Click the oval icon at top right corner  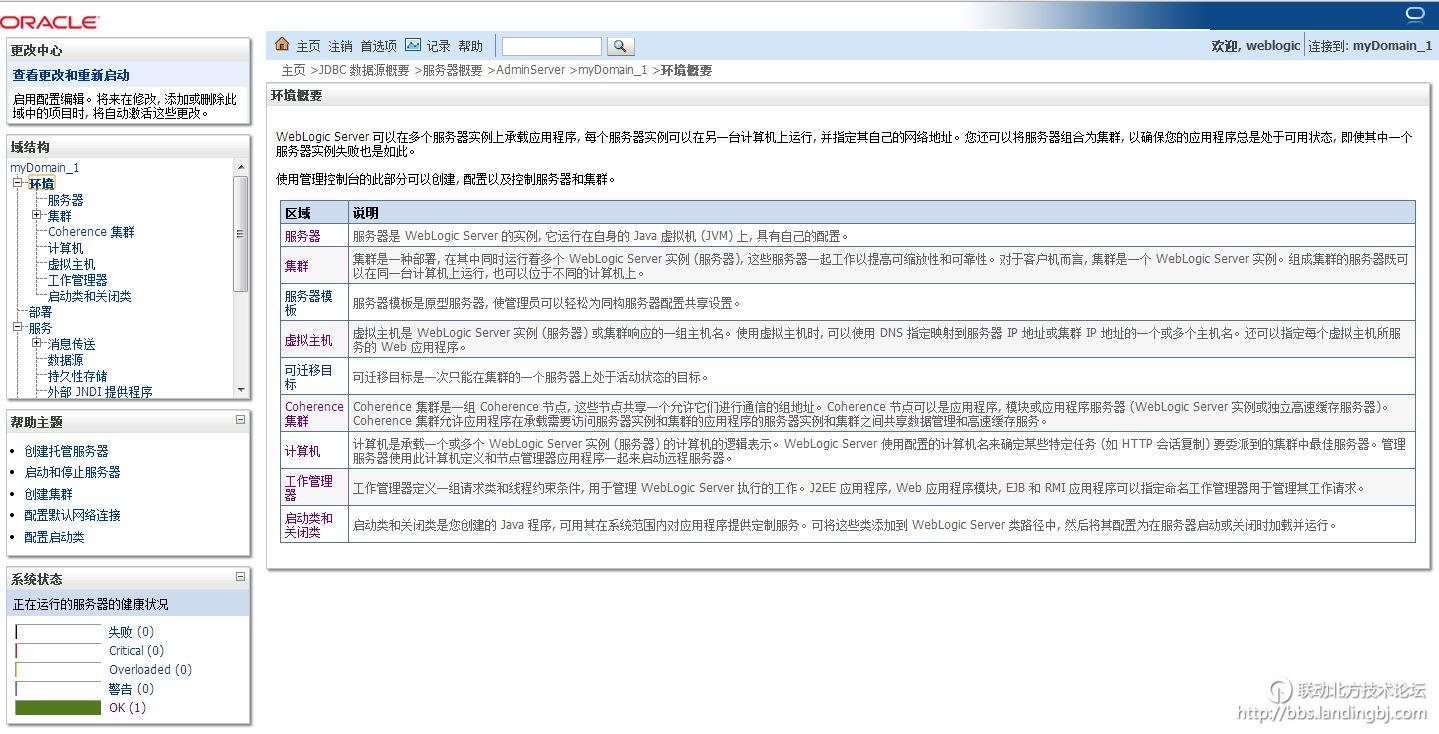click(x=1414, y=14)
